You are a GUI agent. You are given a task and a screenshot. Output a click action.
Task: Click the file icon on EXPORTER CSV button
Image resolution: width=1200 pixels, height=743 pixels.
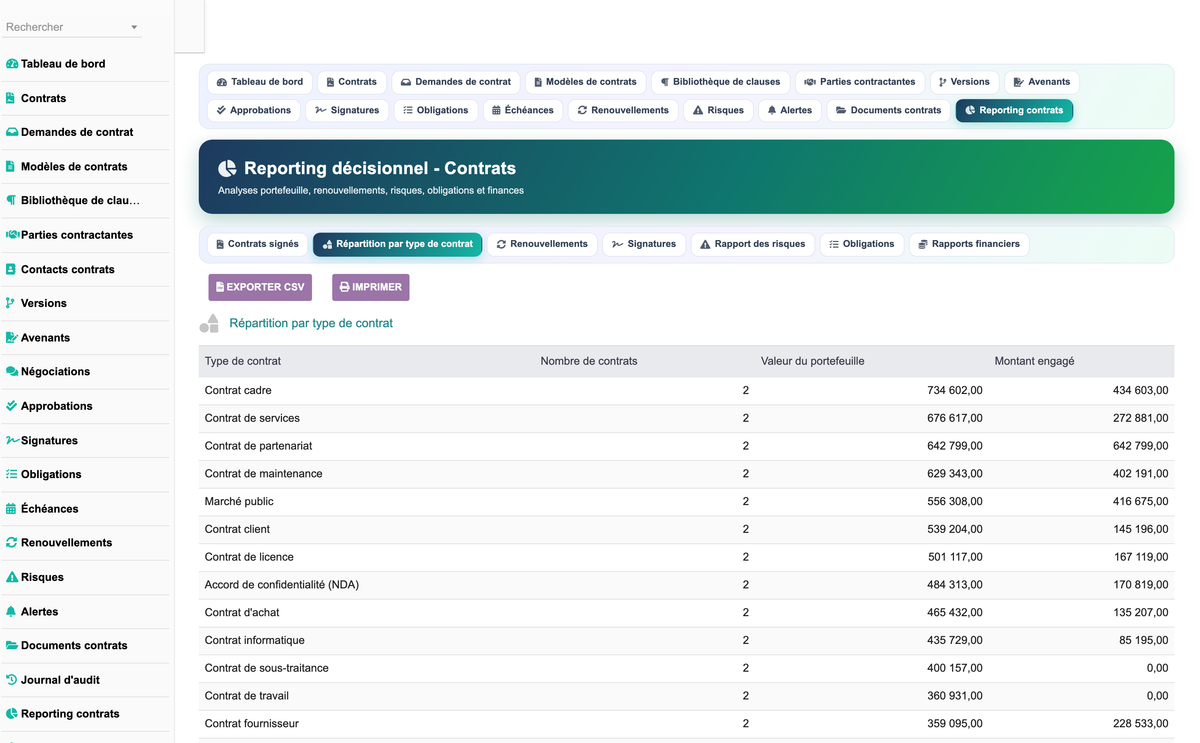(x=220, y=287)
